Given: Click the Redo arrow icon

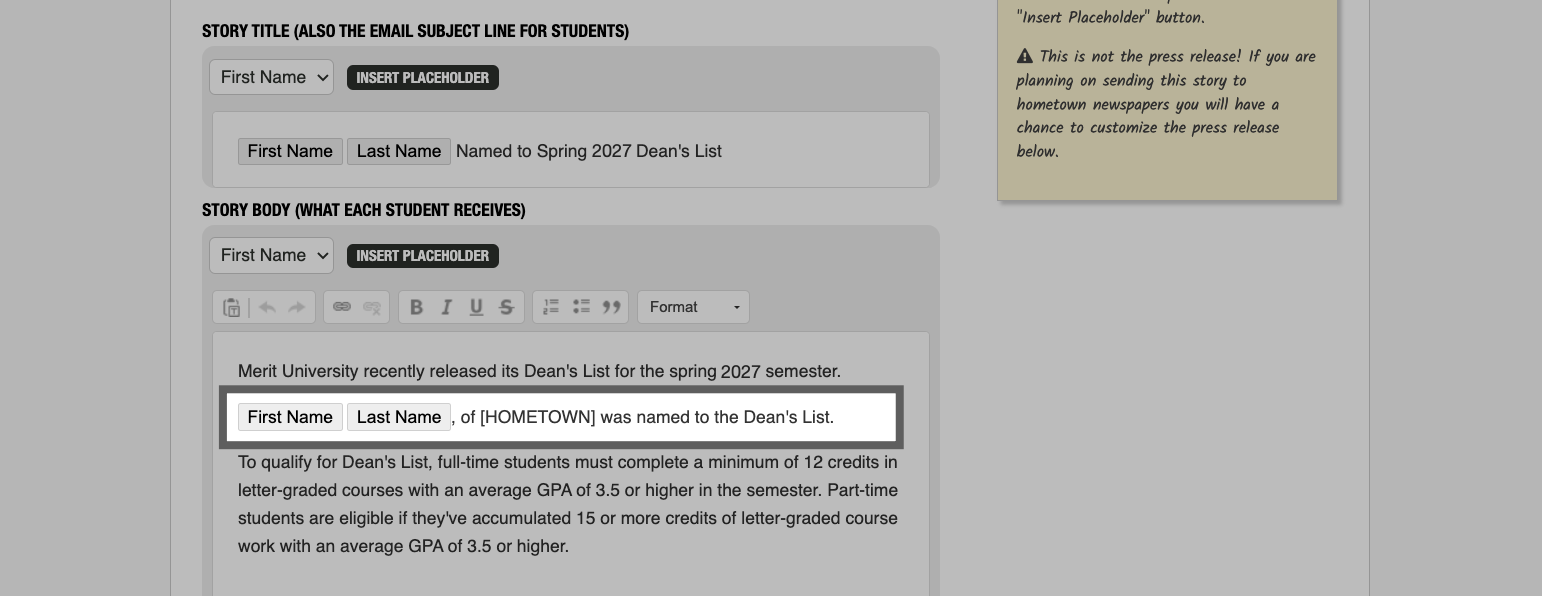Looking at the screenshot, I should click(296, 307).
